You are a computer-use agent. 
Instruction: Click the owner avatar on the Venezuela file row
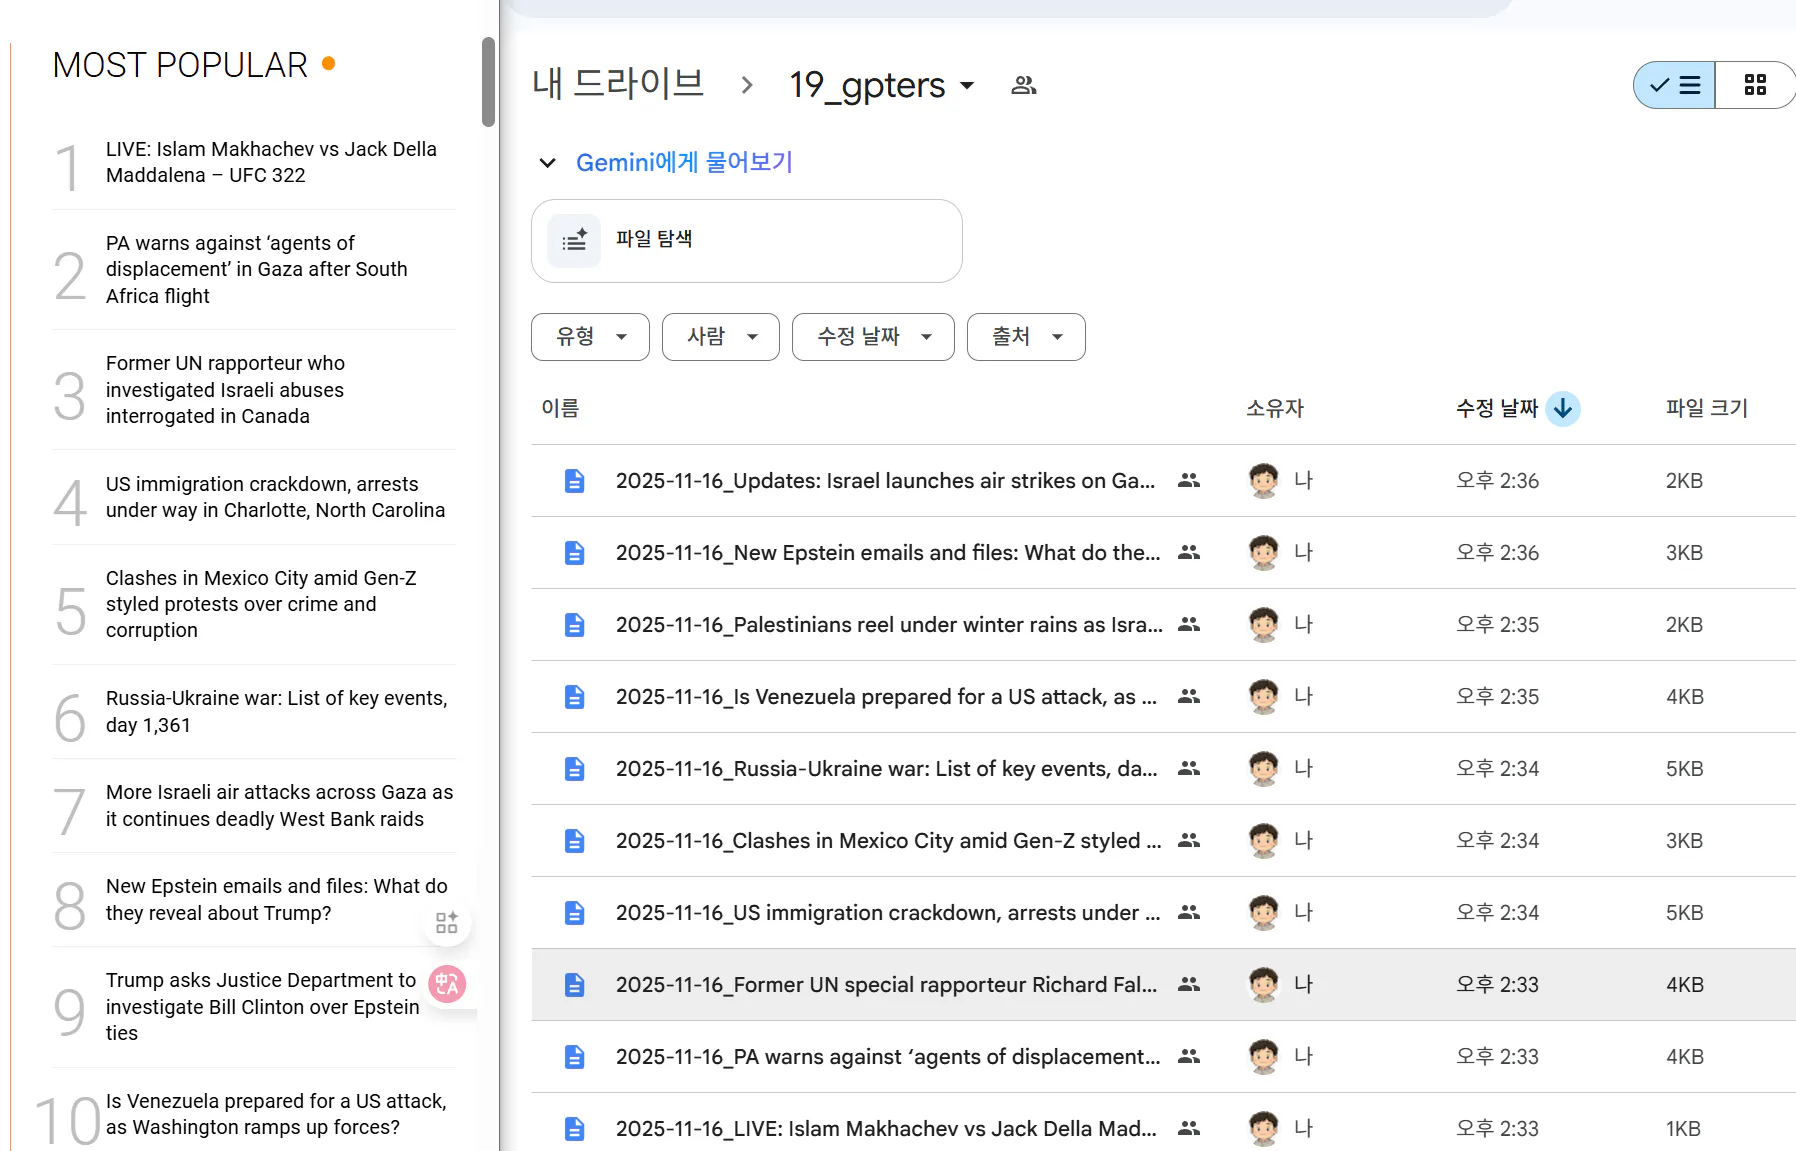click(x=1265, y=697)
